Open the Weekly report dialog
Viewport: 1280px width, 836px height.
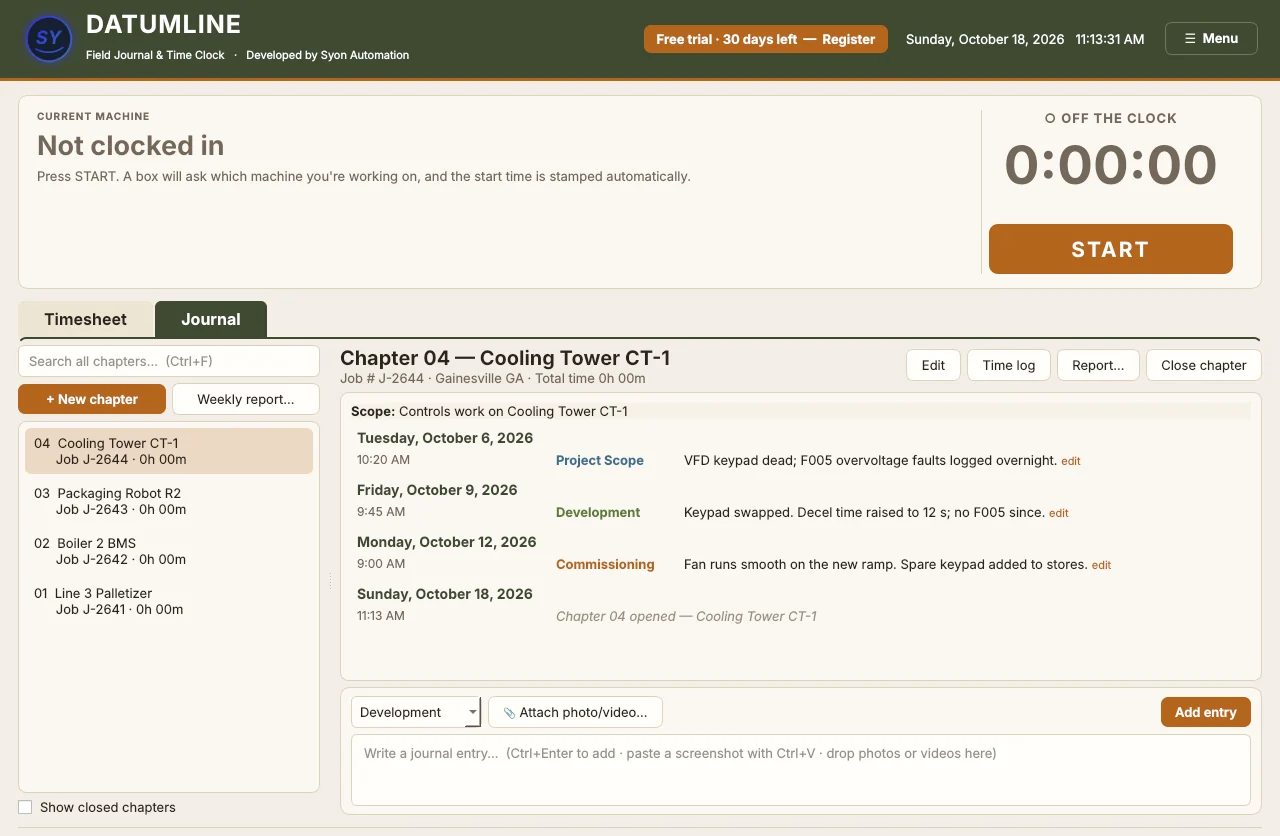(x=246, y=399)
